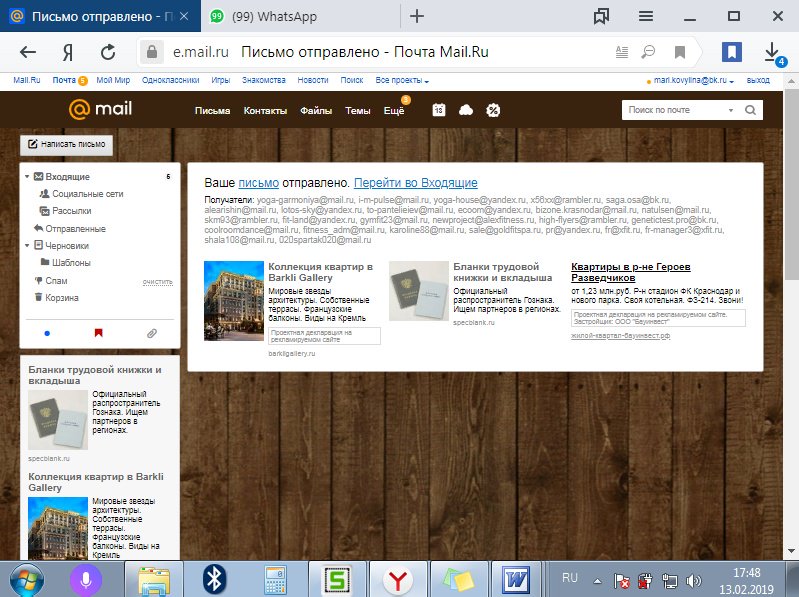Open the Отправленные folder
The height and width of the screenshot is (597, 799).
tap(75, 229)
